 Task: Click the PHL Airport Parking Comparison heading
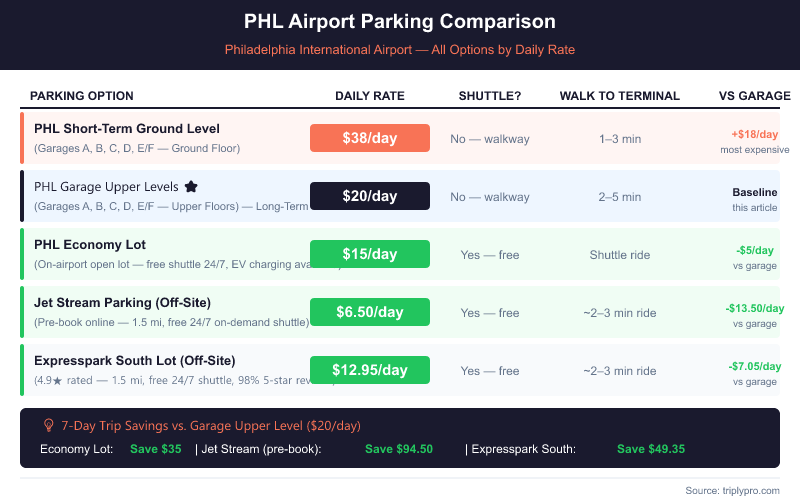tap(400, 21)
